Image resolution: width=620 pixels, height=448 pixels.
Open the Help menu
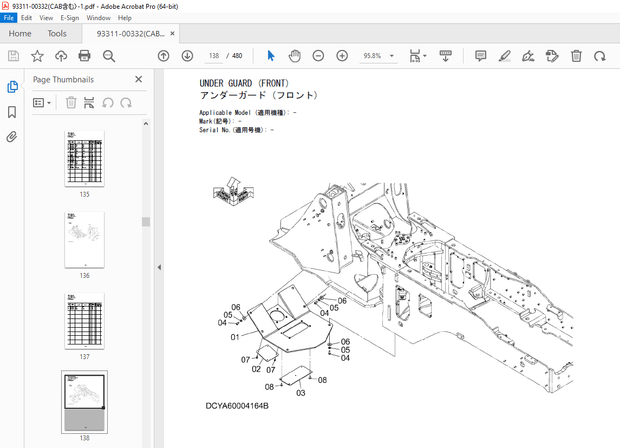pyautogui.click(x=125, y=18)
